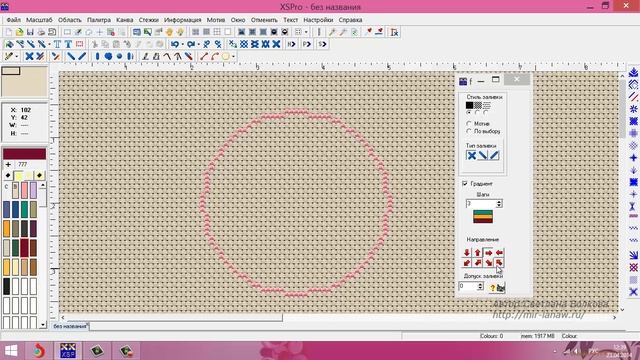Select the teal green color swatch
This screenshot has width=640, height=360.
24,209
